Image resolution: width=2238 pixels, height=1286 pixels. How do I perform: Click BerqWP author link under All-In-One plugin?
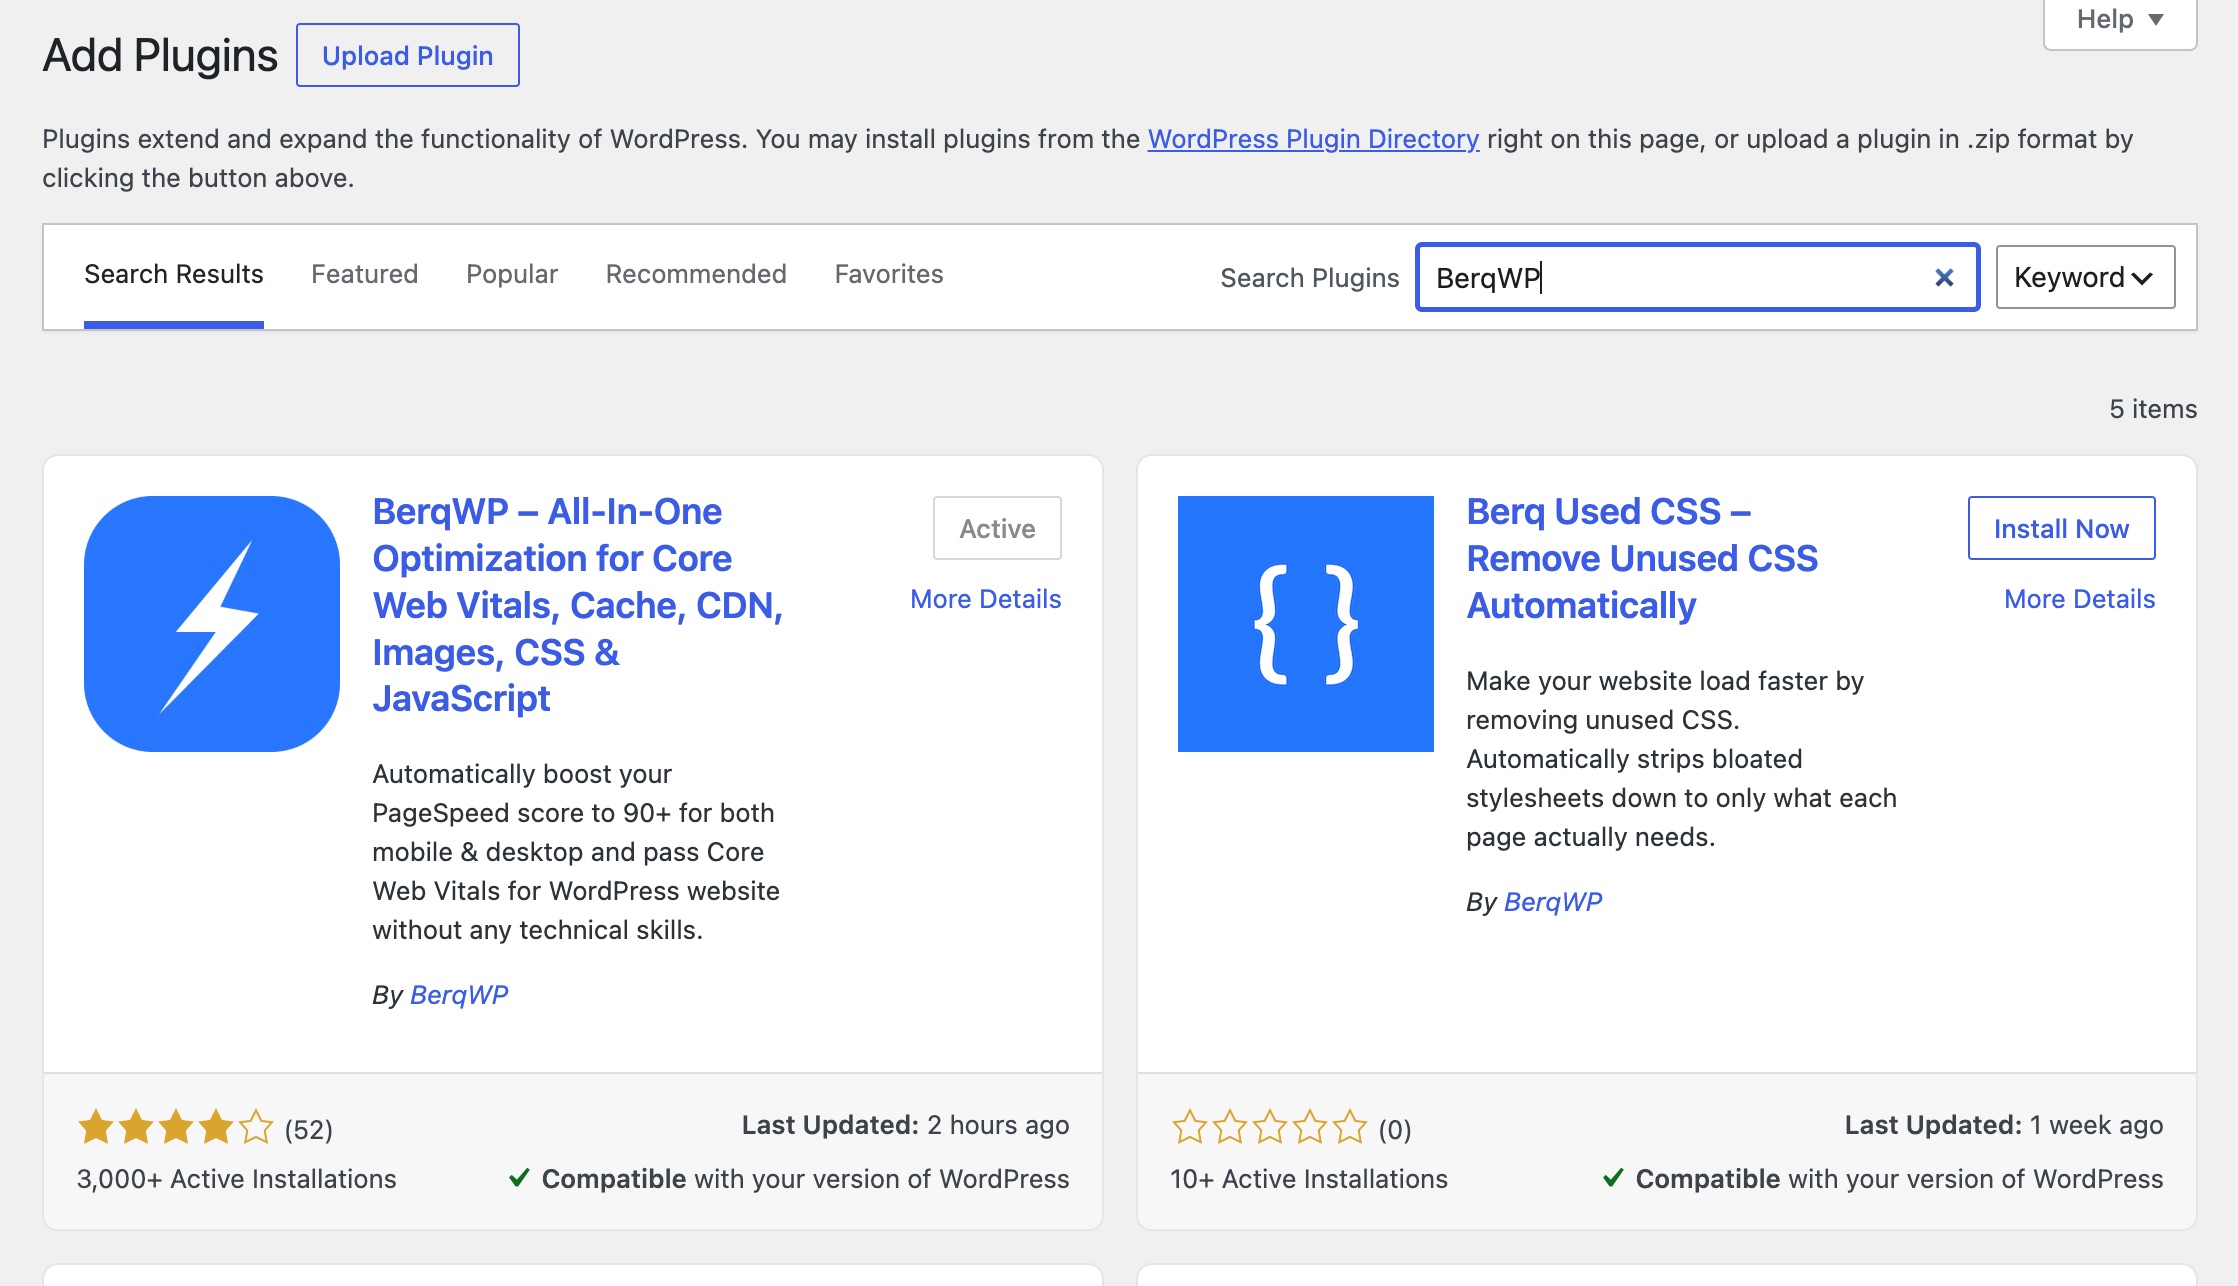tap(459, 995)
